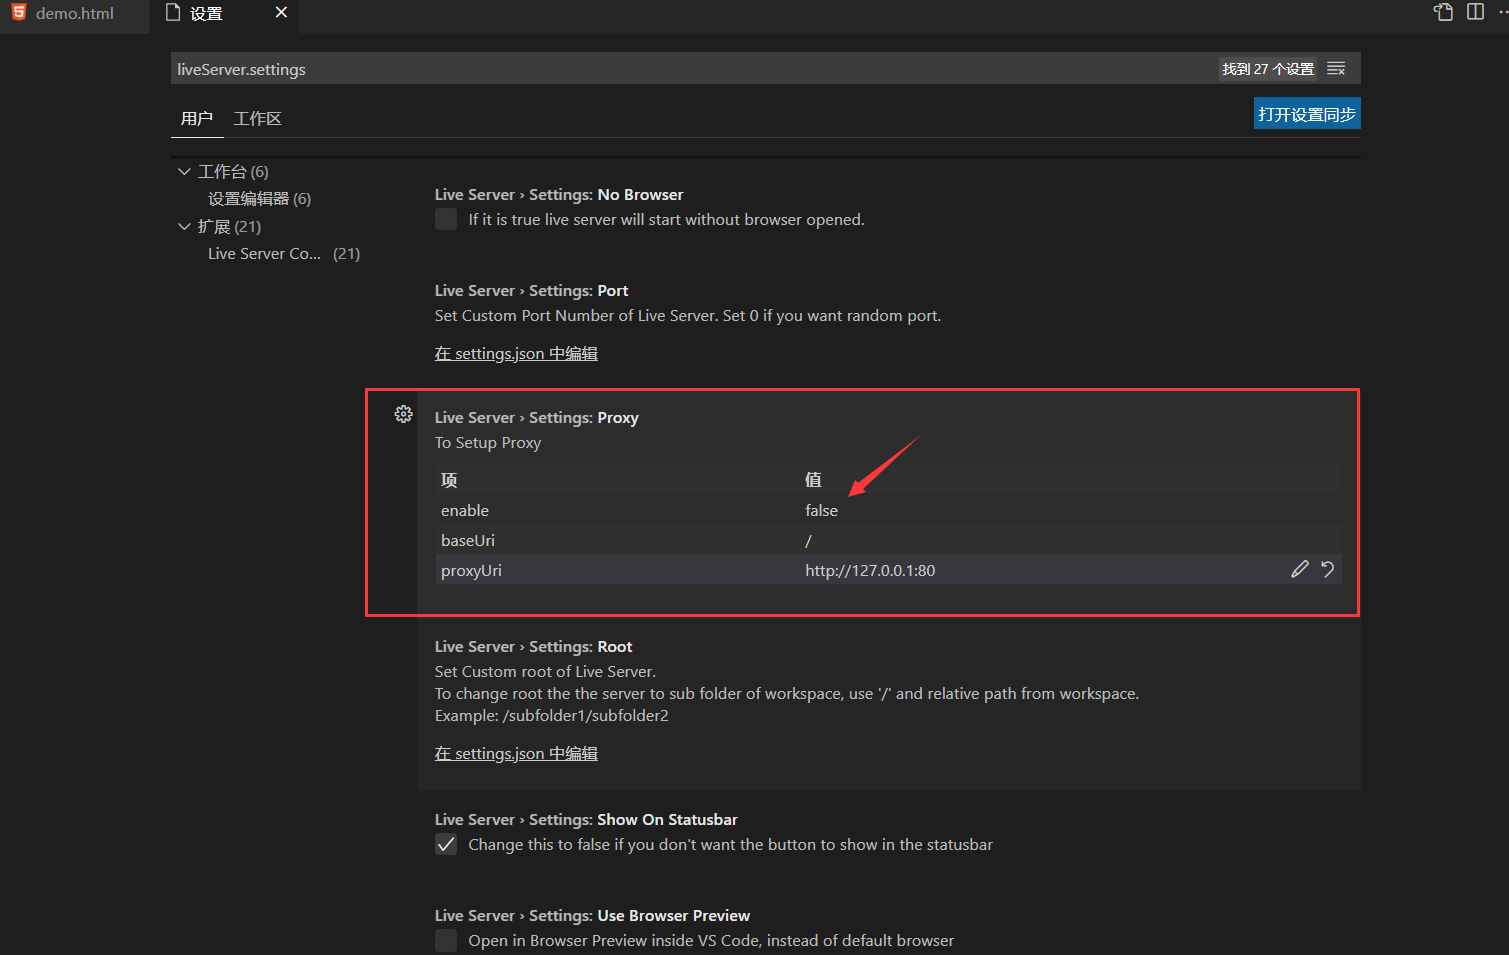The height and width of the screenshot is (955, 1509).
Task: Click the 打开设置同步 button
Action: click(1307, 114)
